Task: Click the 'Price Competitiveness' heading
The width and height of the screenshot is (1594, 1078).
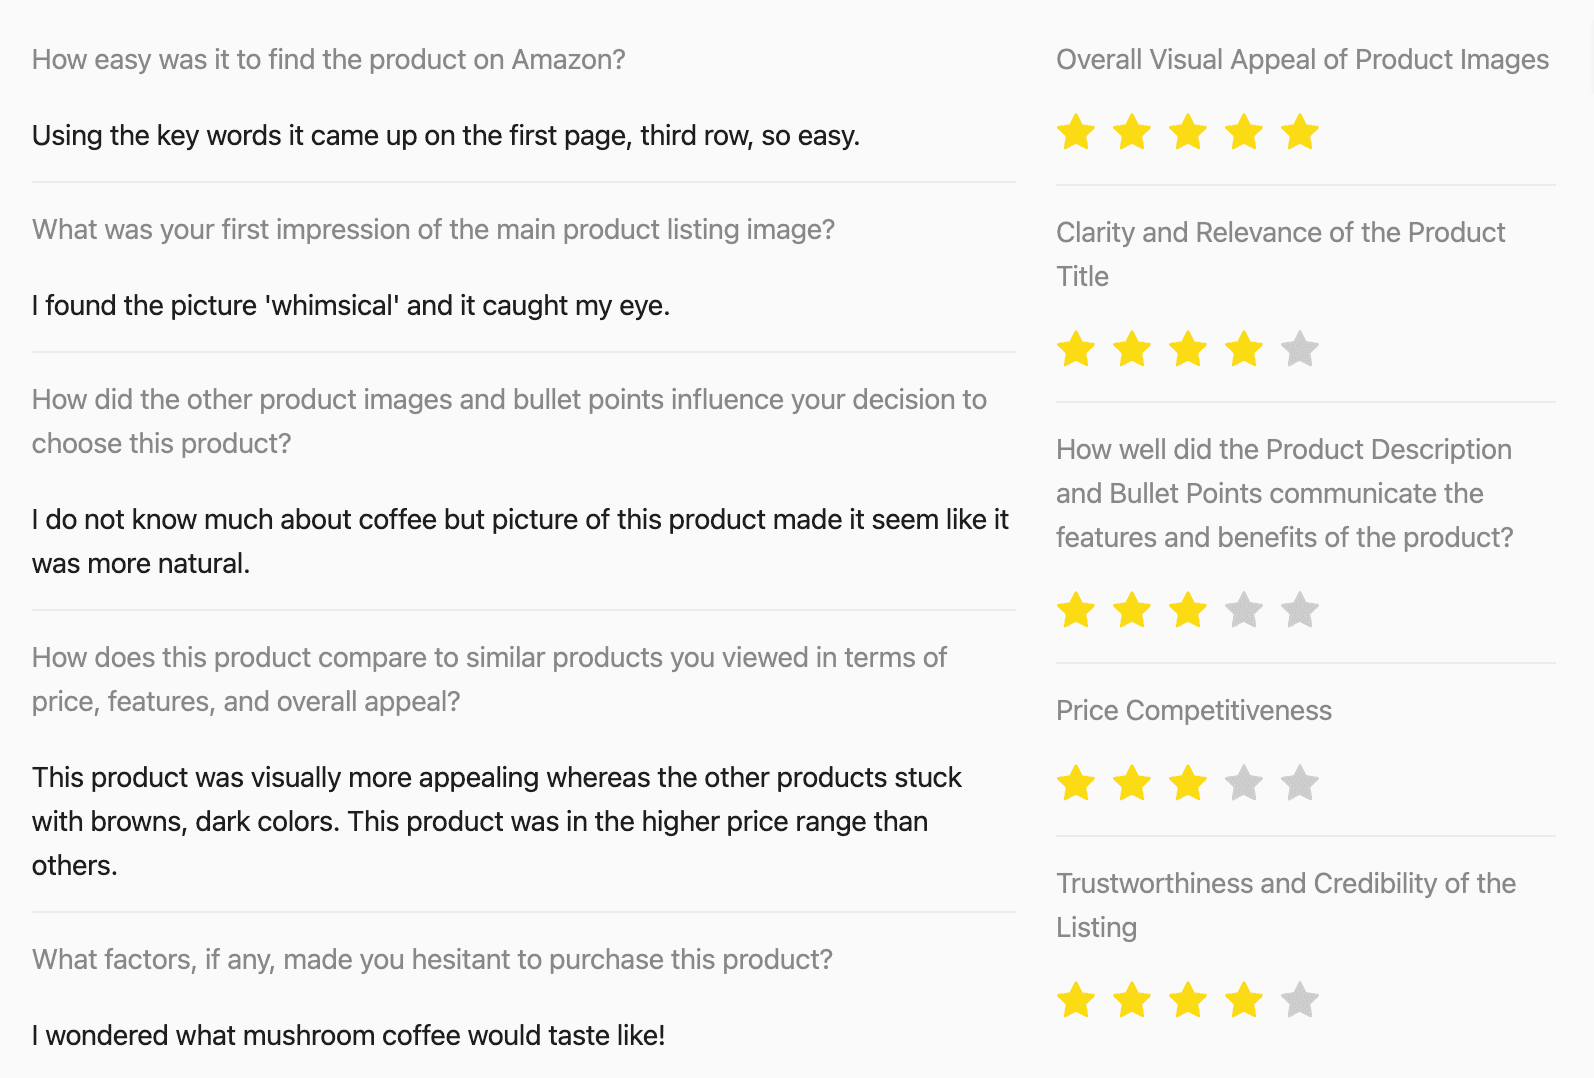Action: pos(1194,711)
